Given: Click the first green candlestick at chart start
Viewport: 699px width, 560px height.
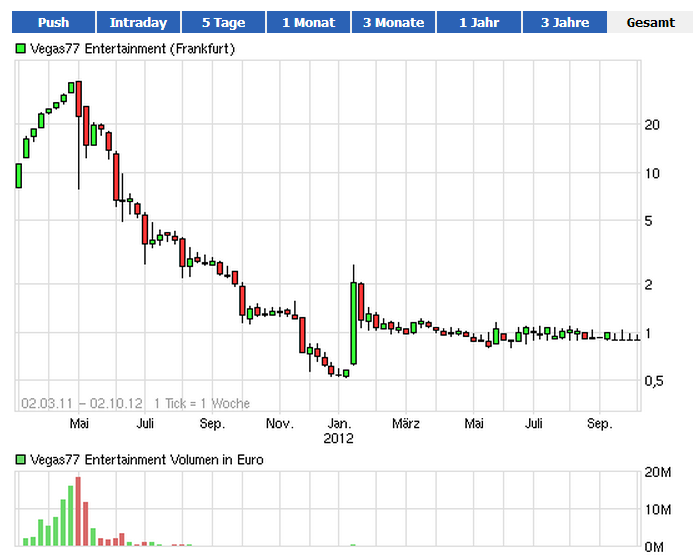Looking at the screenshot, I should (x=19, y=176).
